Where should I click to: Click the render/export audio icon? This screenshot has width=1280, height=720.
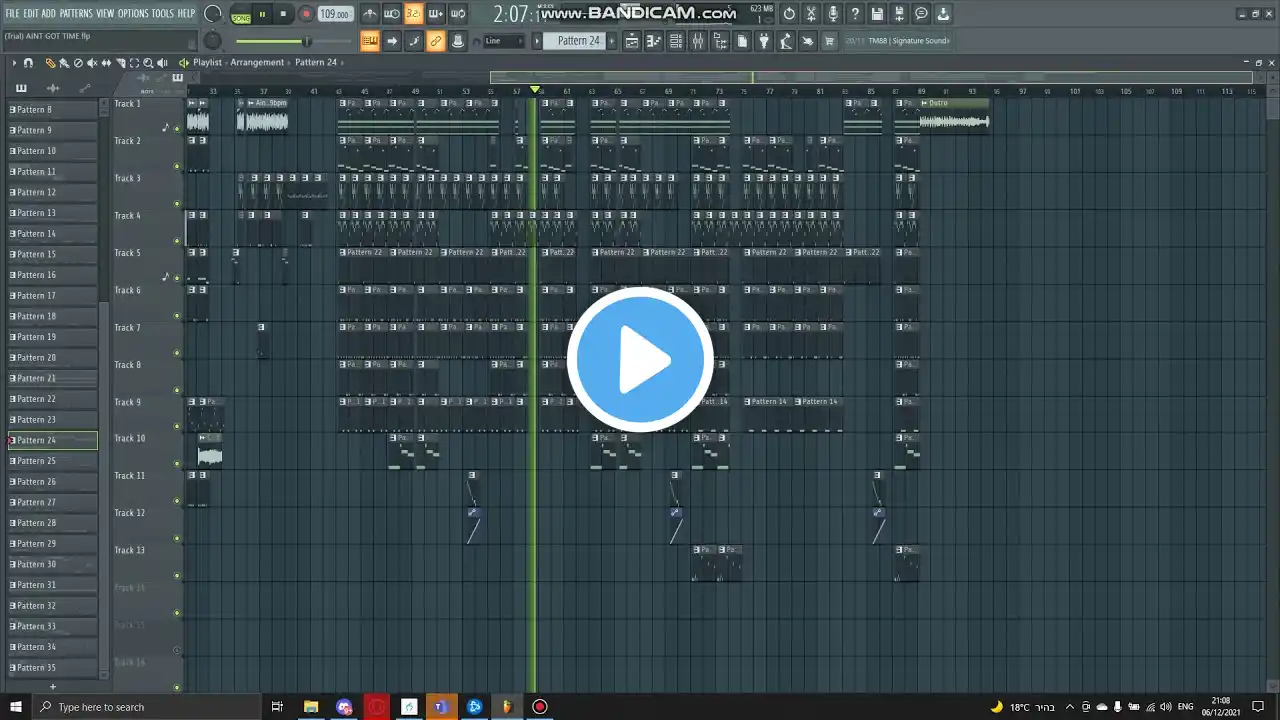(899, 14)
